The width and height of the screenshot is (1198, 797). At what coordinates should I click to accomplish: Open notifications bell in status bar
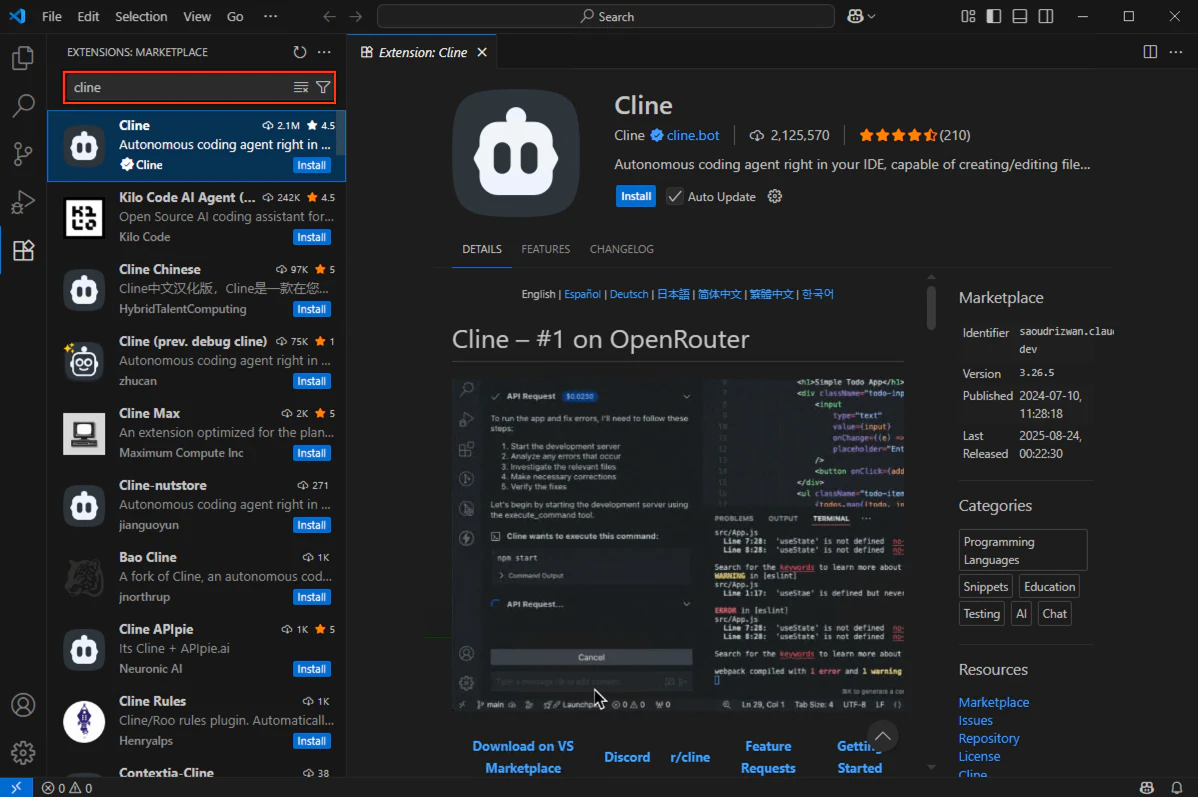[1177, 787]
